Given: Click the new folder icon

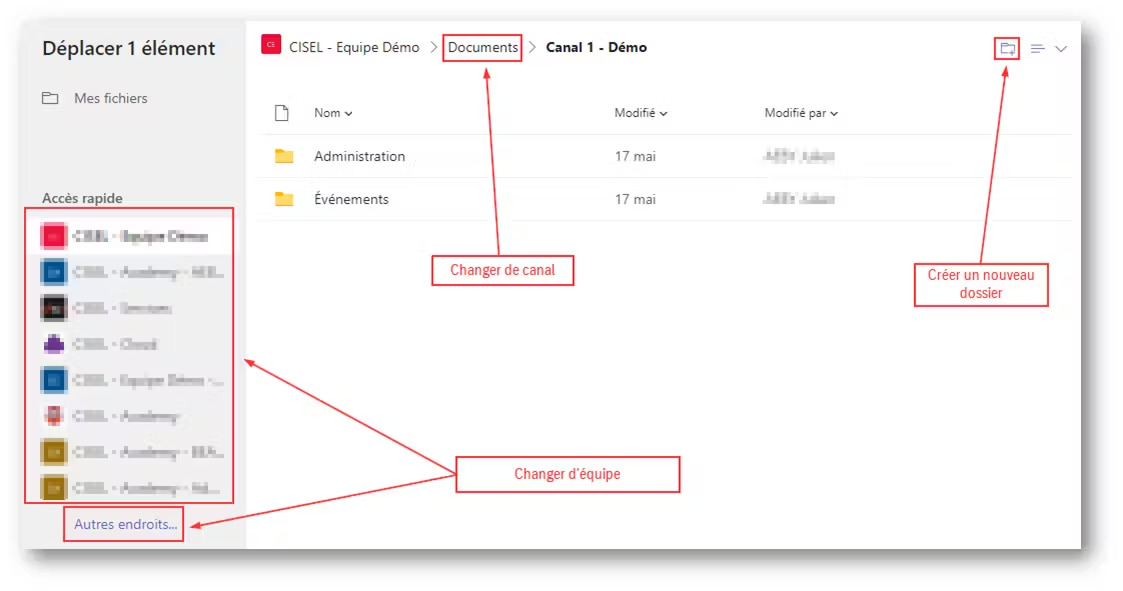Looking at the screenshot, I should [x=1007, y=48].
